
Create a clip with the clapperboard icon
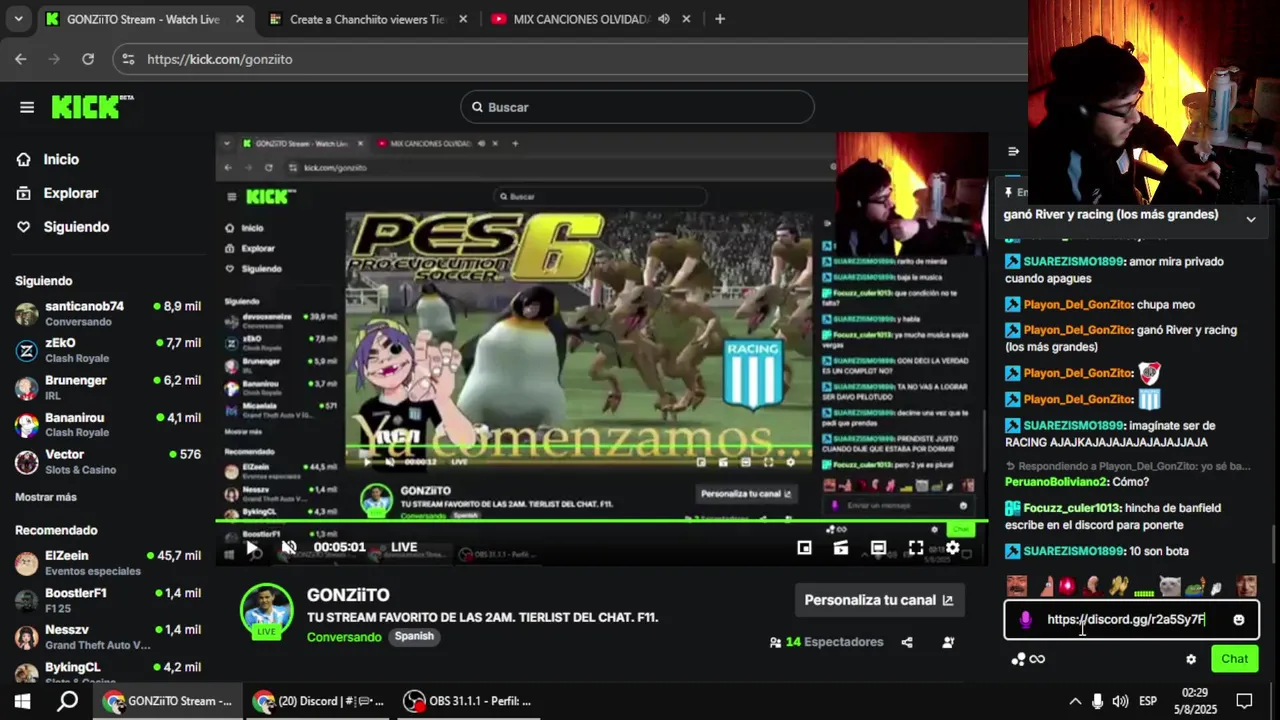click(841, 547)
